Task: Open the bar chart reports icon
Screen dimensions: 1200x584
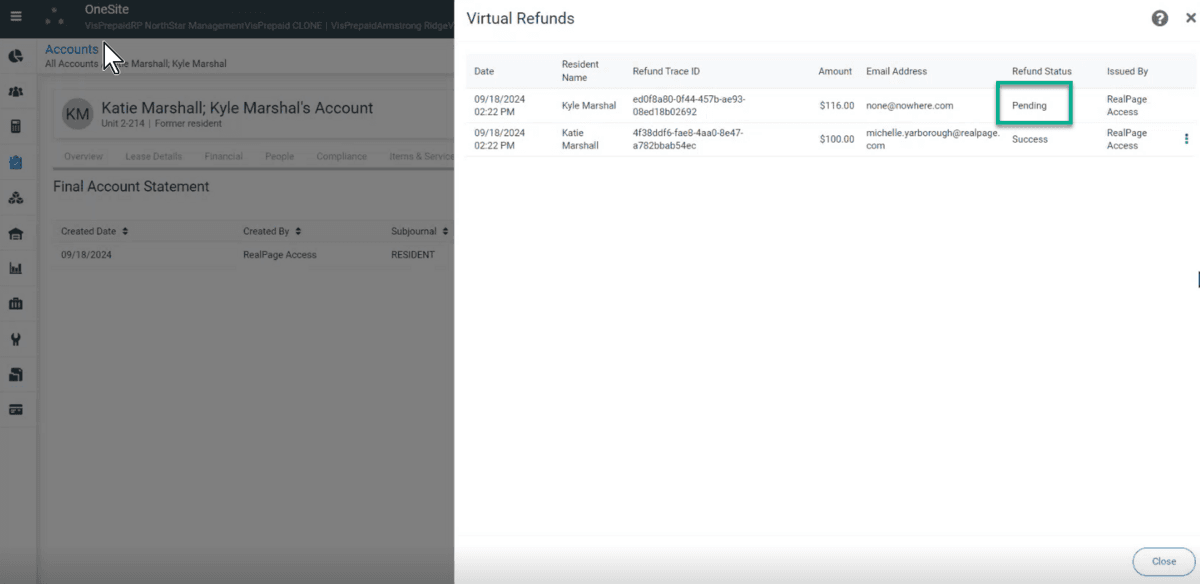Action: pos(16,268)
